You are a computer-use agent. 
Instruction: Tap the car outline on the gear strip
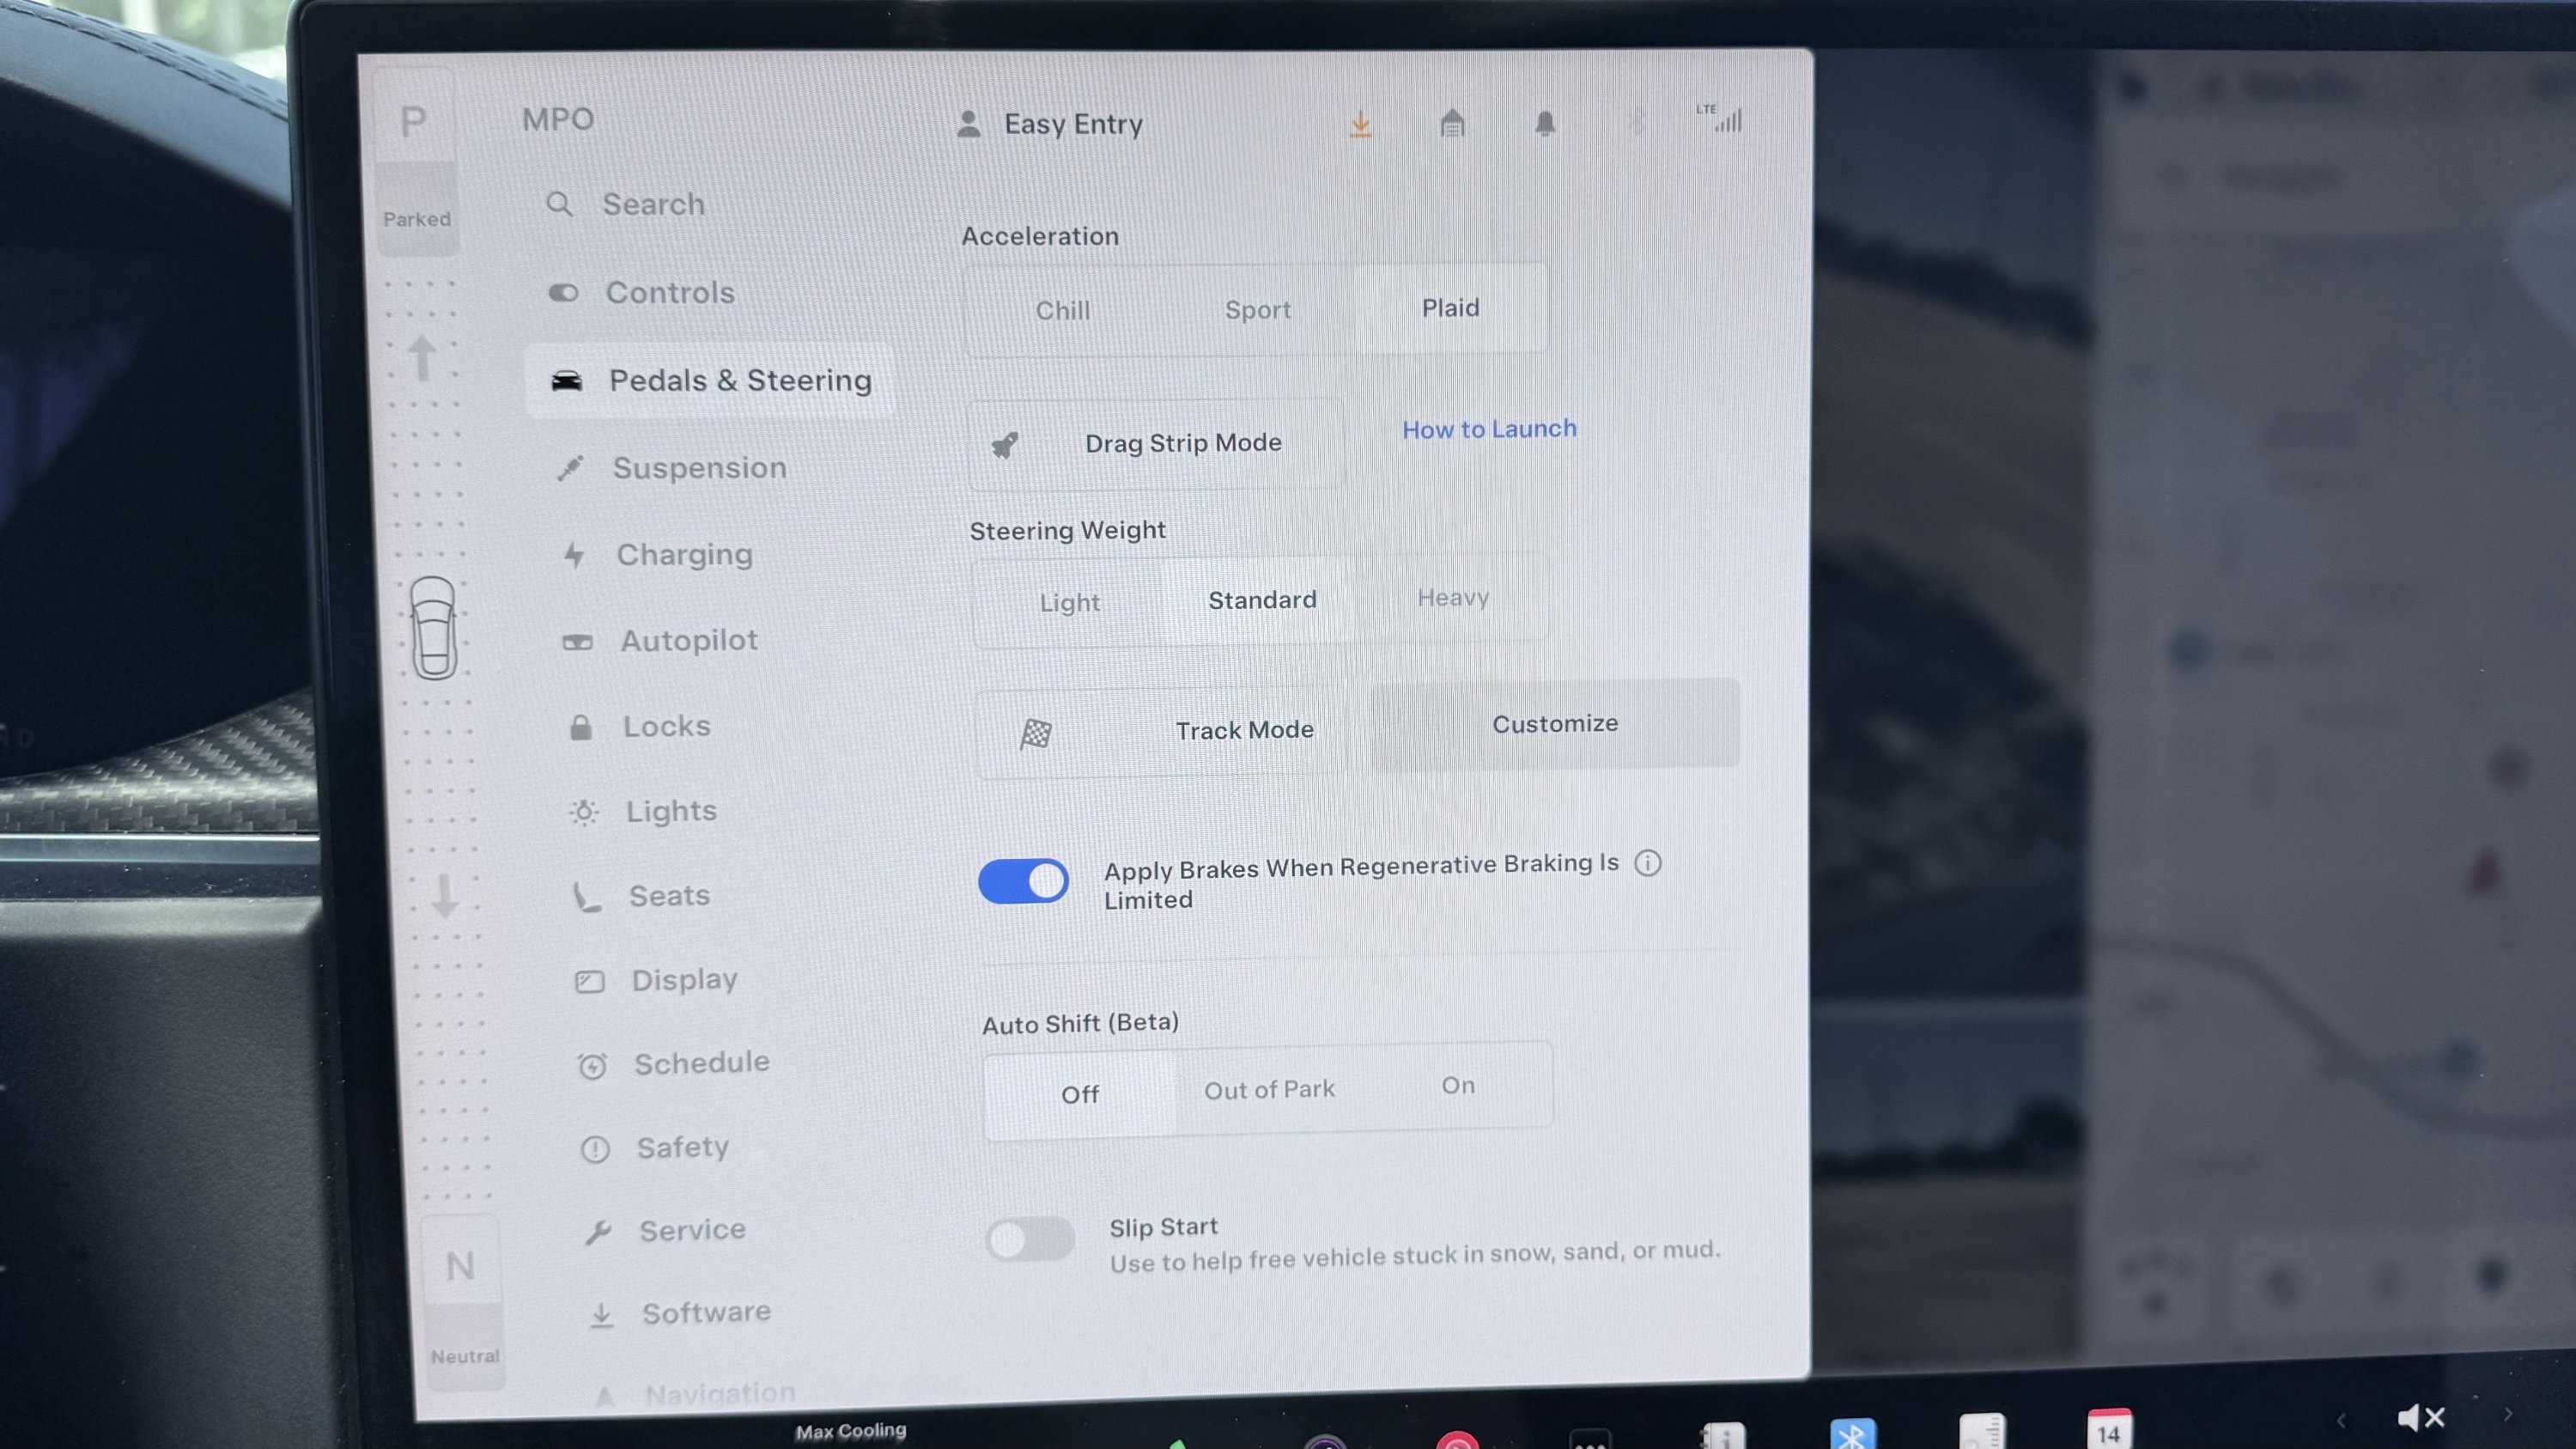(x=434, y=628)
